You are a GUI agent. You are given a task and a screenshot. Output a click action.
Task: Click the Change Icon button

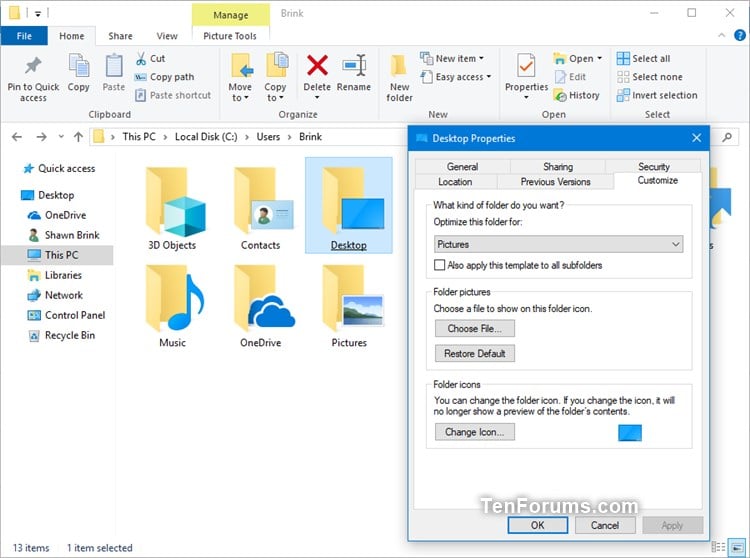coord(474,432)
